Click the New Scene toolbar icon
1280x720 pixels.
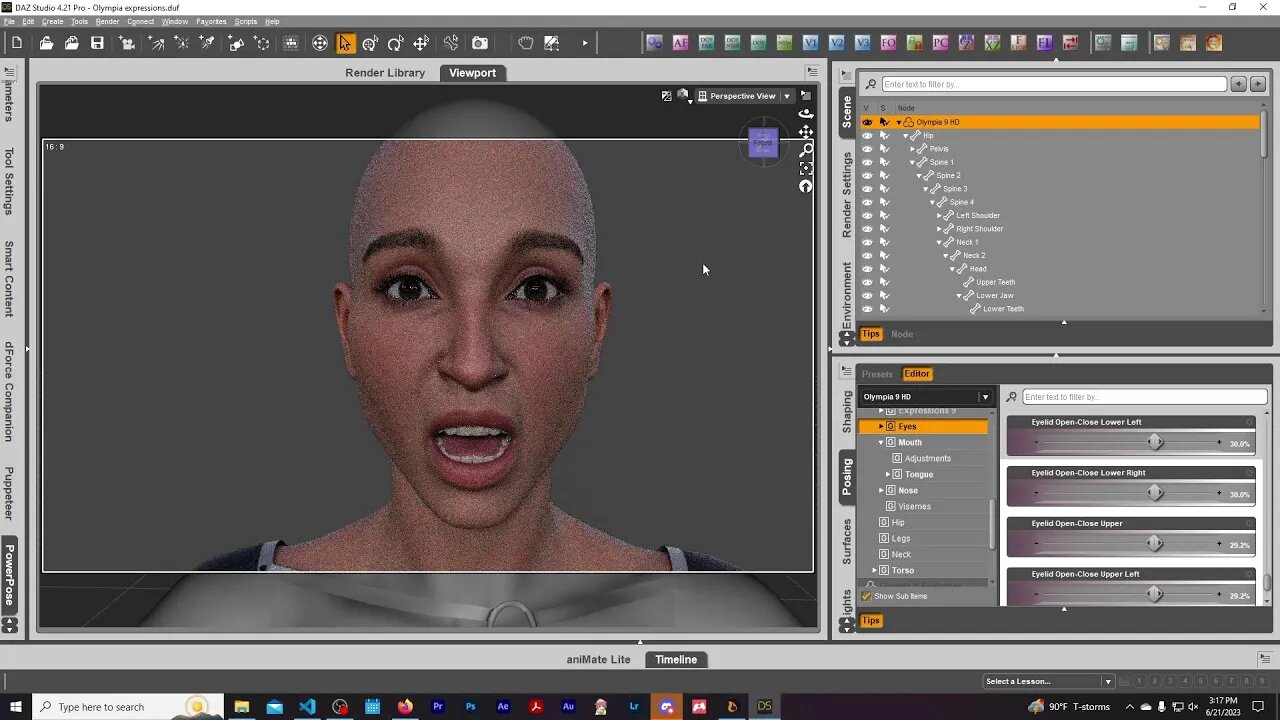click(x=17, y=43)
